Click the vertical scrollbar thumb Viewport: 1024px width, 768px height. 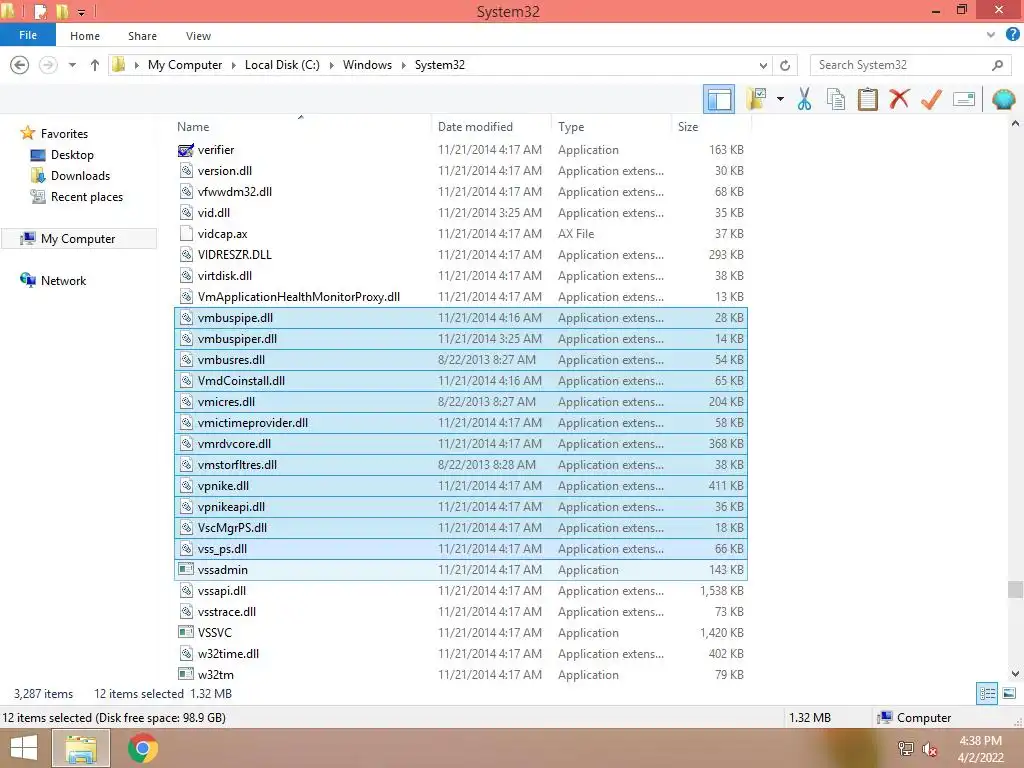point(1015,589)
